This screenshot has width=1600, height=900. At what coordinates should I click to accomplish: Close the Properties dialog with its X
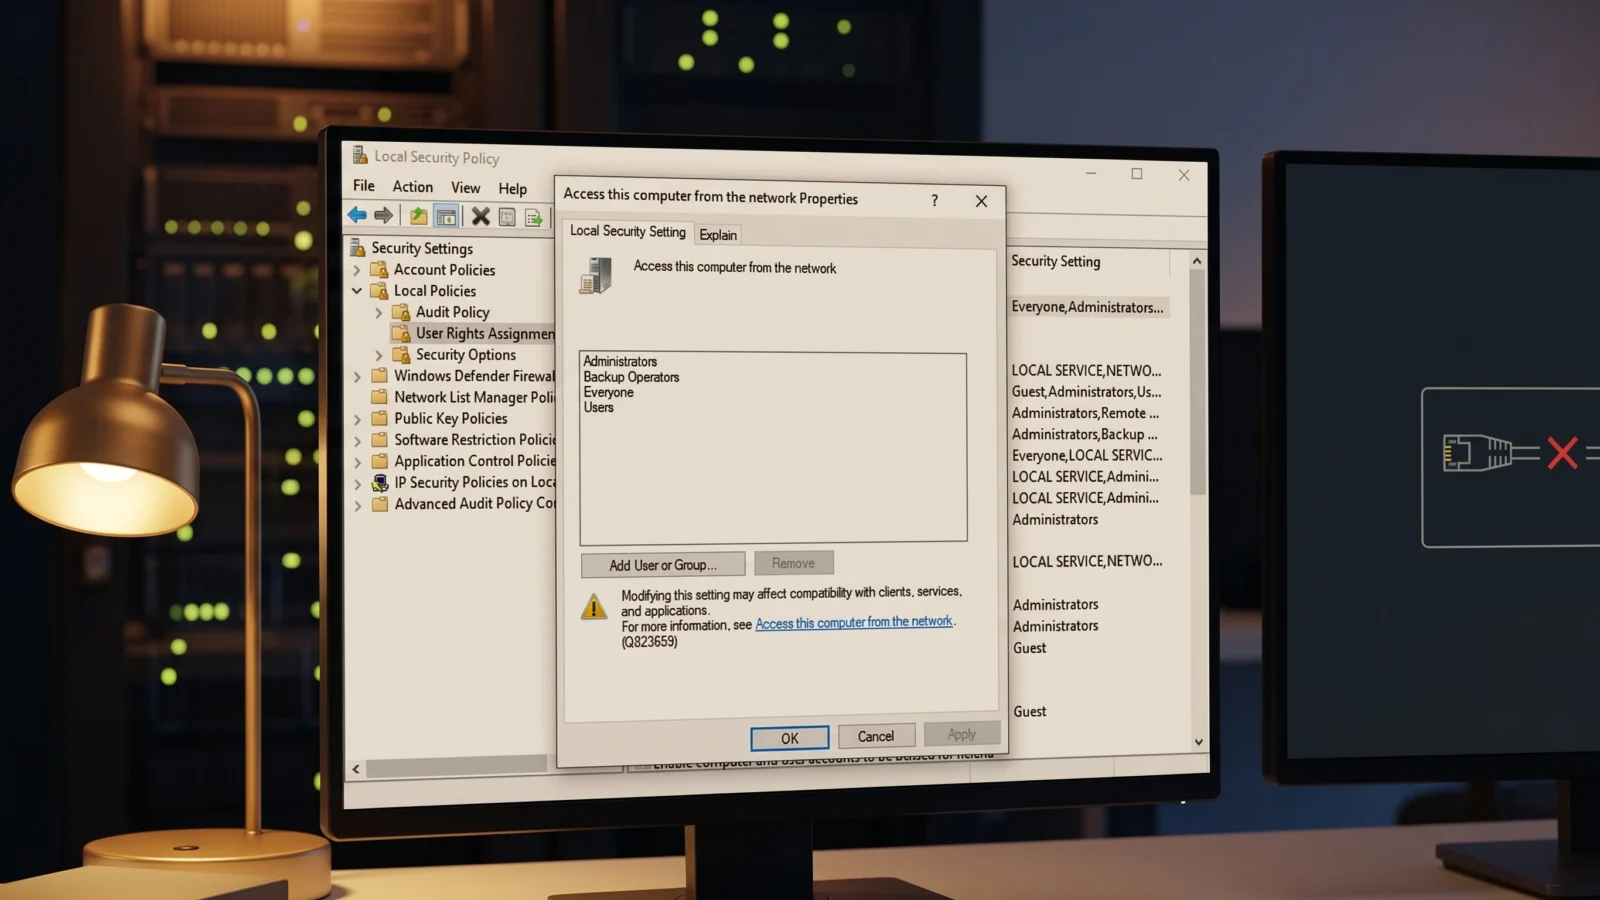981,201
